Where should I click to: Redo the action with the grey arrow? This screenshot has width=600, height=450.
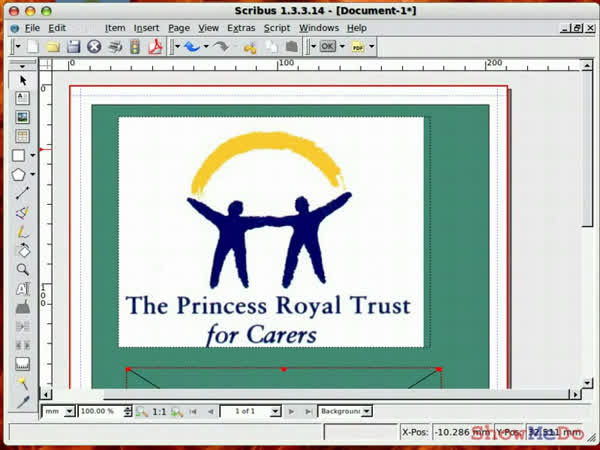(222, 47)
